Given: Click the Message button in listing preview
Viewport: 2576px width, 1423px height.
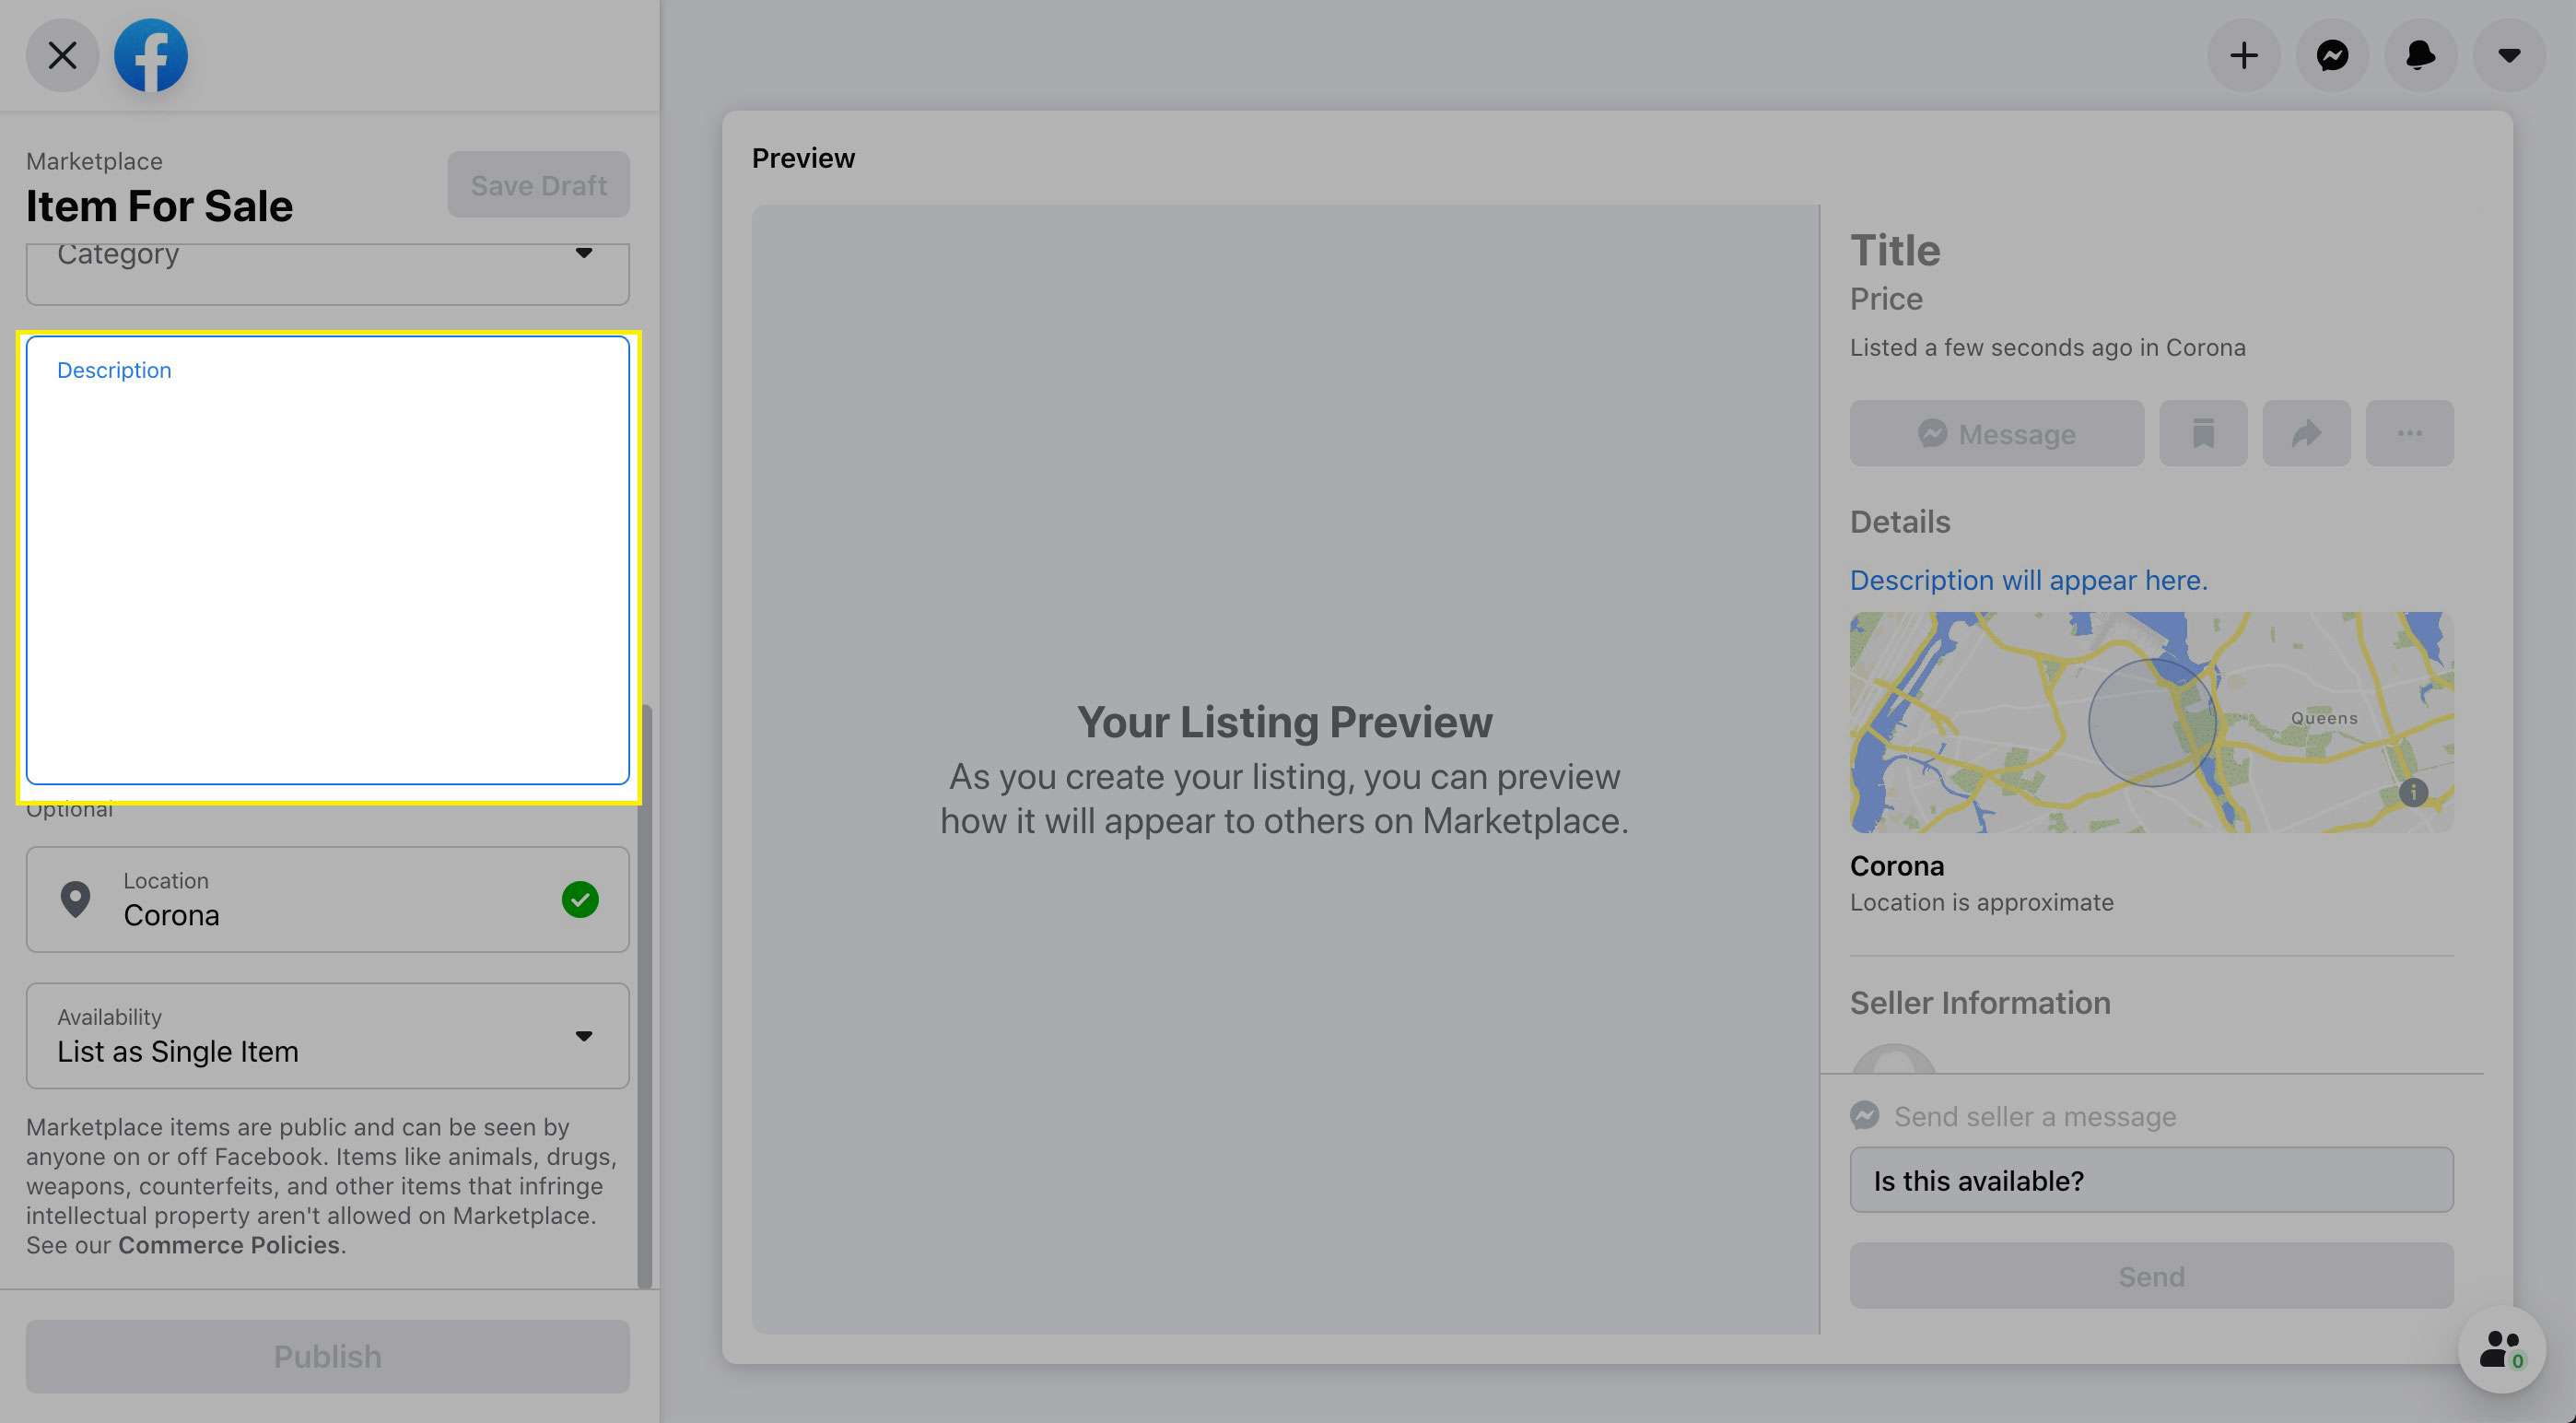Looking at the screenshot, I should [x=1996, y=433].
